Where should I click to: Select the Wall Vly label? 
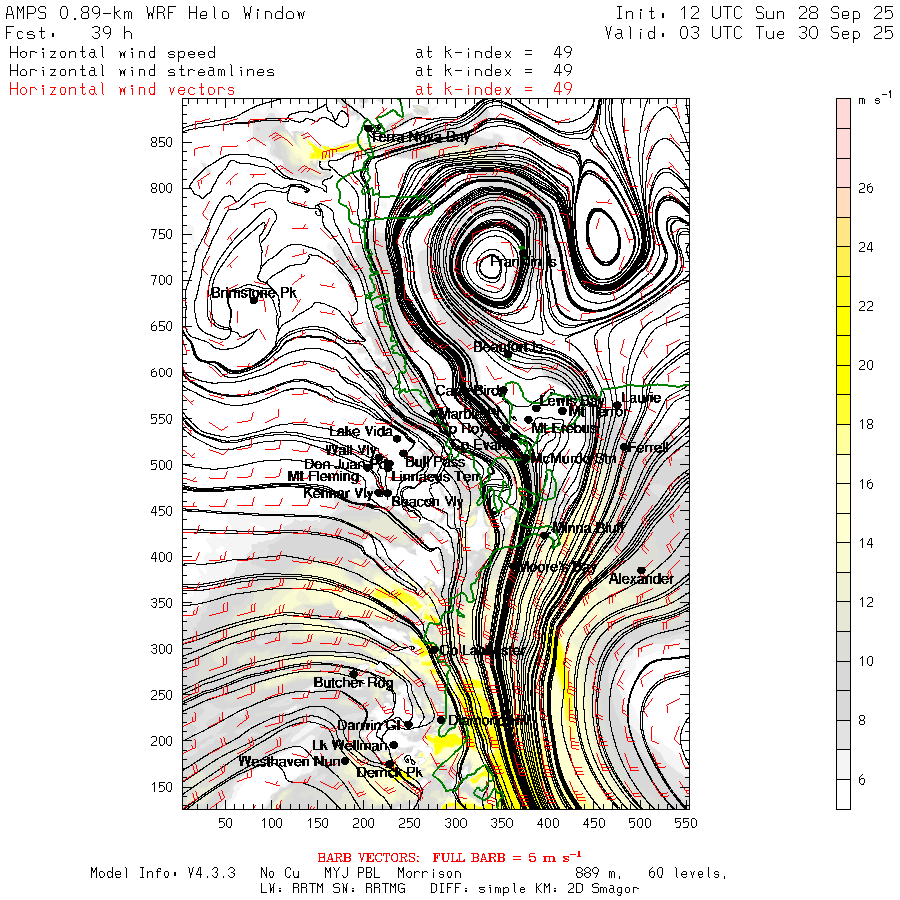click(x=352, y=449)
